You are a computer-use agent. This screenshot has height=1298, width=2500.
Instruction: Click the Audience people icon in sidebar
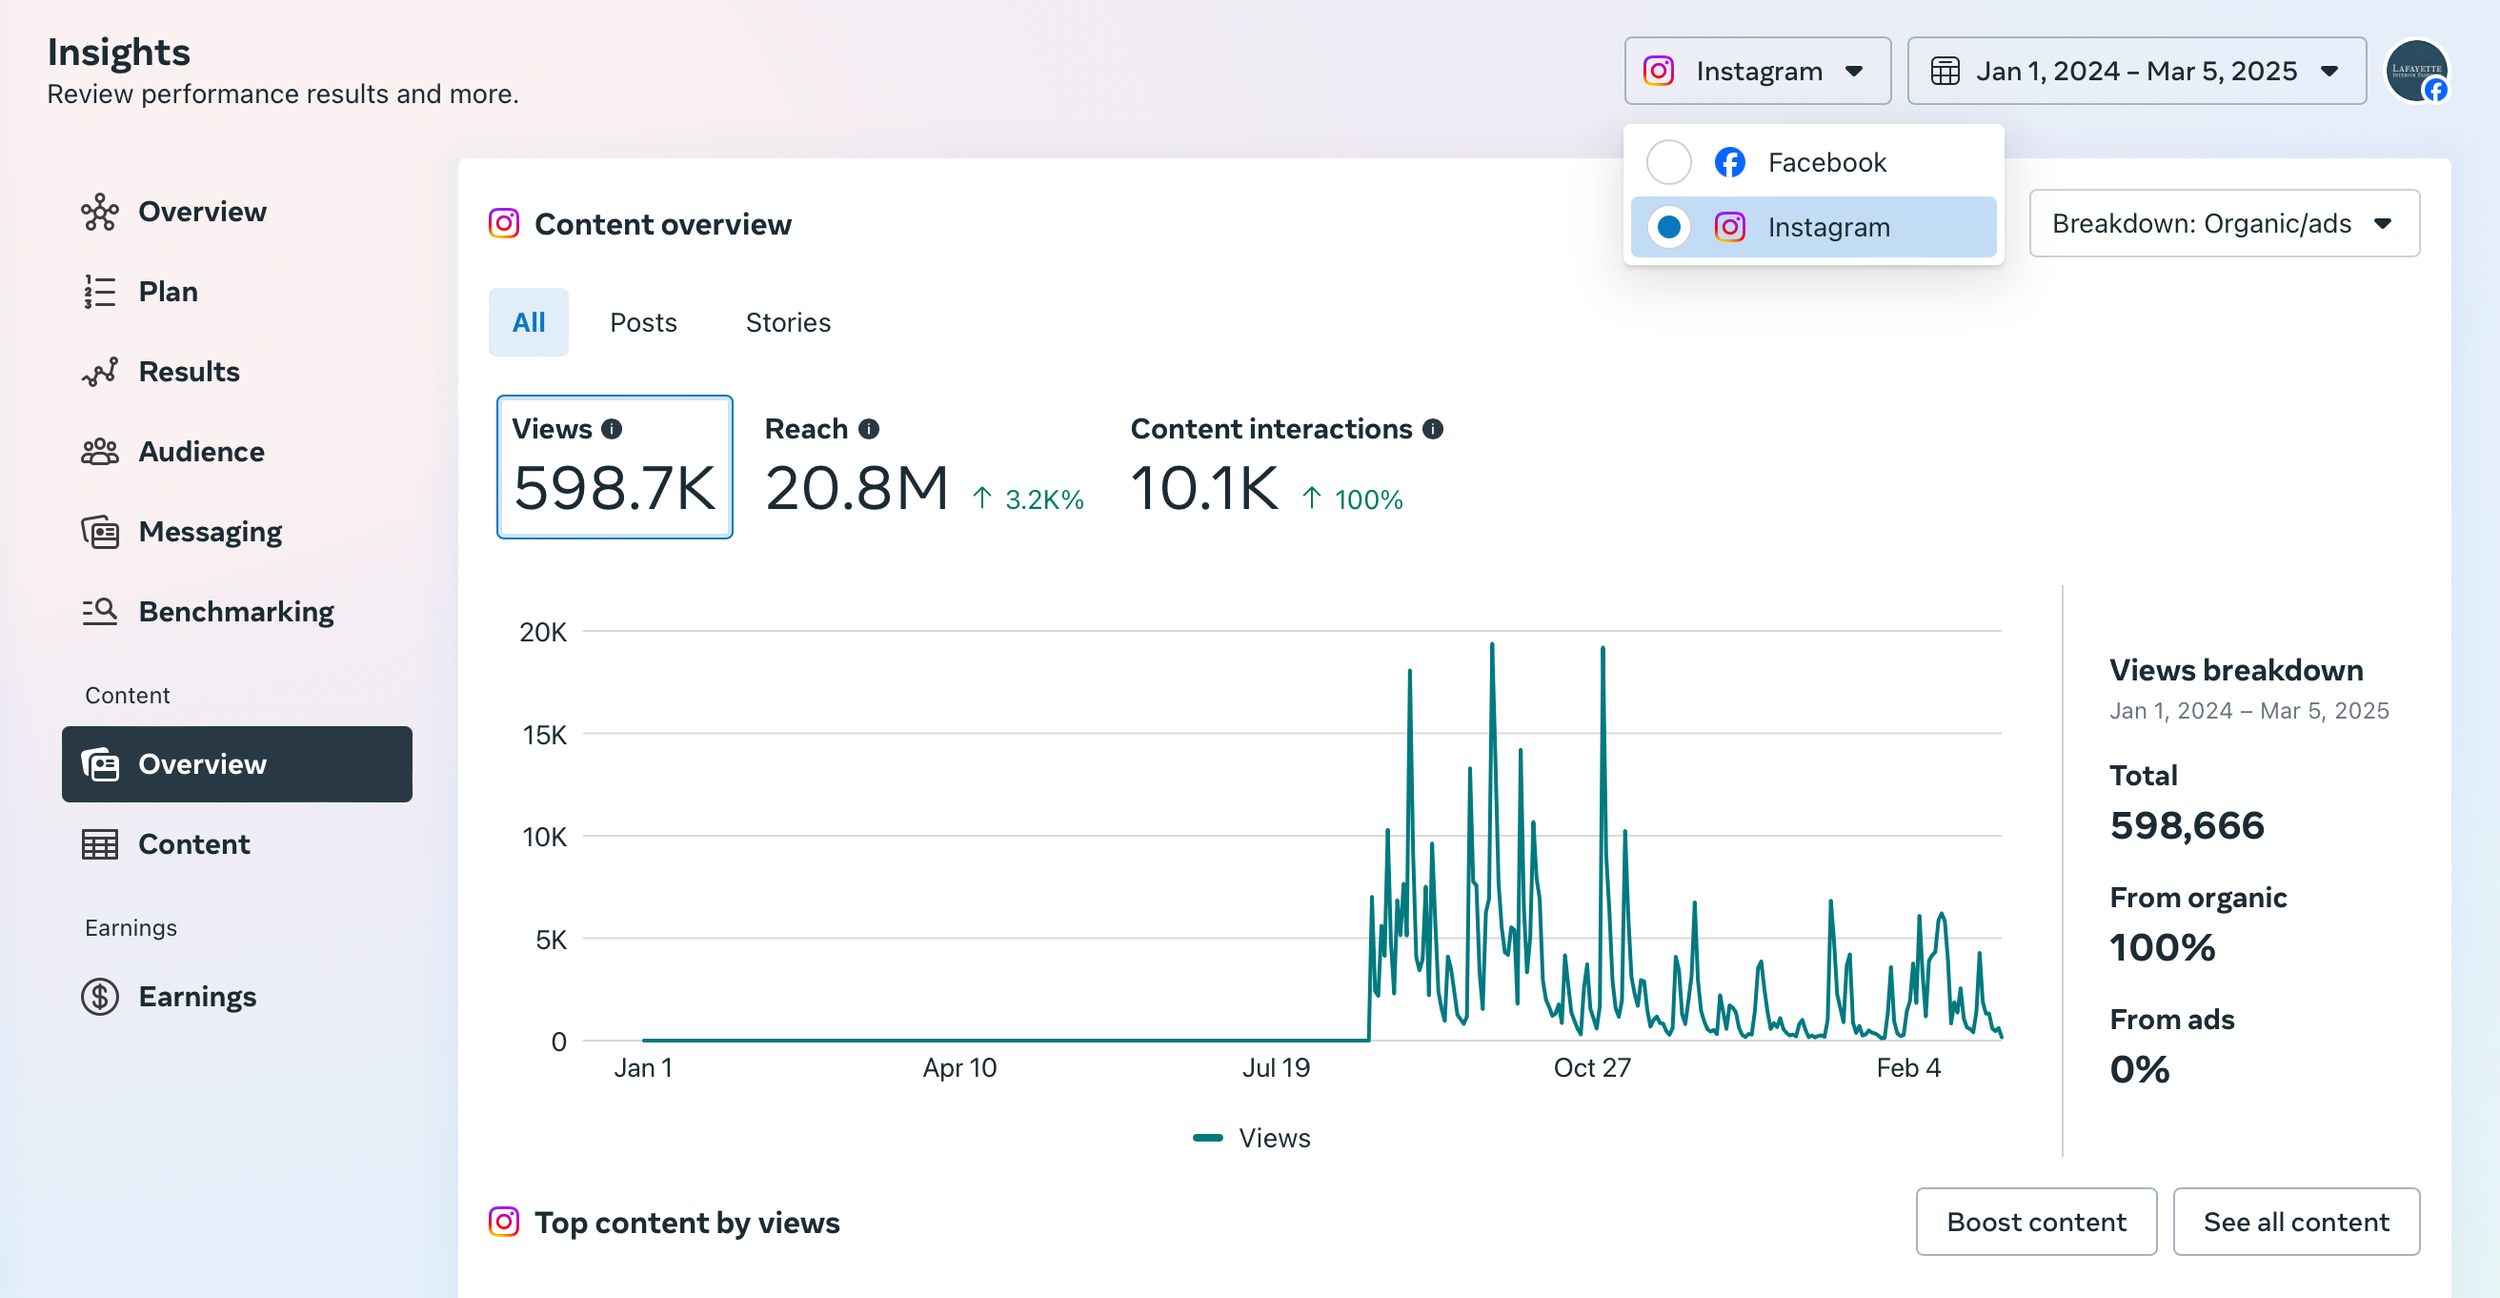(100, 452)
